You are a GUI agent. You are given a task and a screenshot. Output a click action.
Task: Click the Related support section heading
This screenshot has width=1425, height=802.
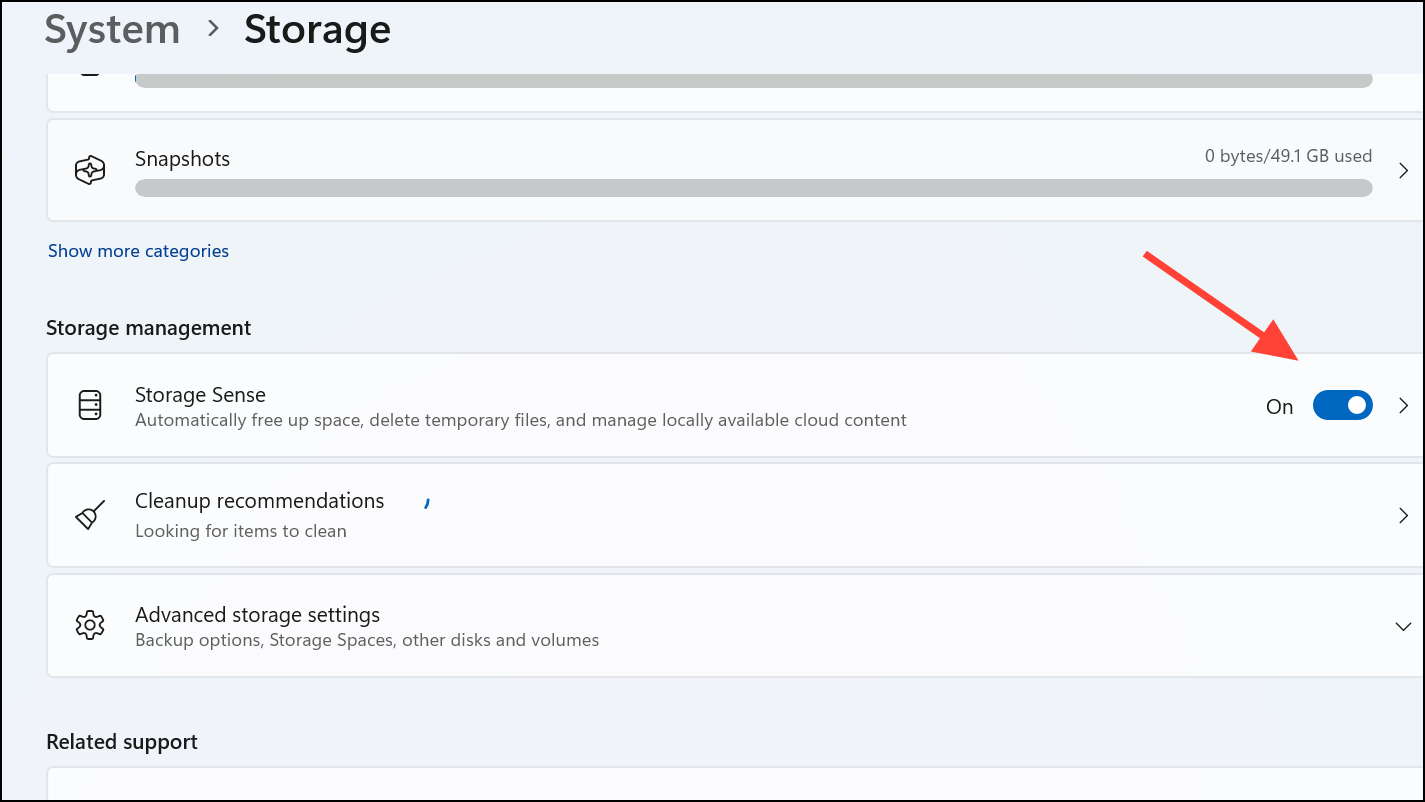coord(122,742)
